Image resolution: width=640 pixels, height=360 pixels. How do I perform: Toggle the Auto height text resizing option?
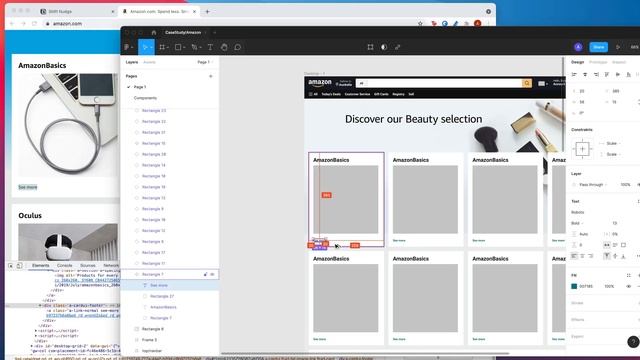pos(615,245)
